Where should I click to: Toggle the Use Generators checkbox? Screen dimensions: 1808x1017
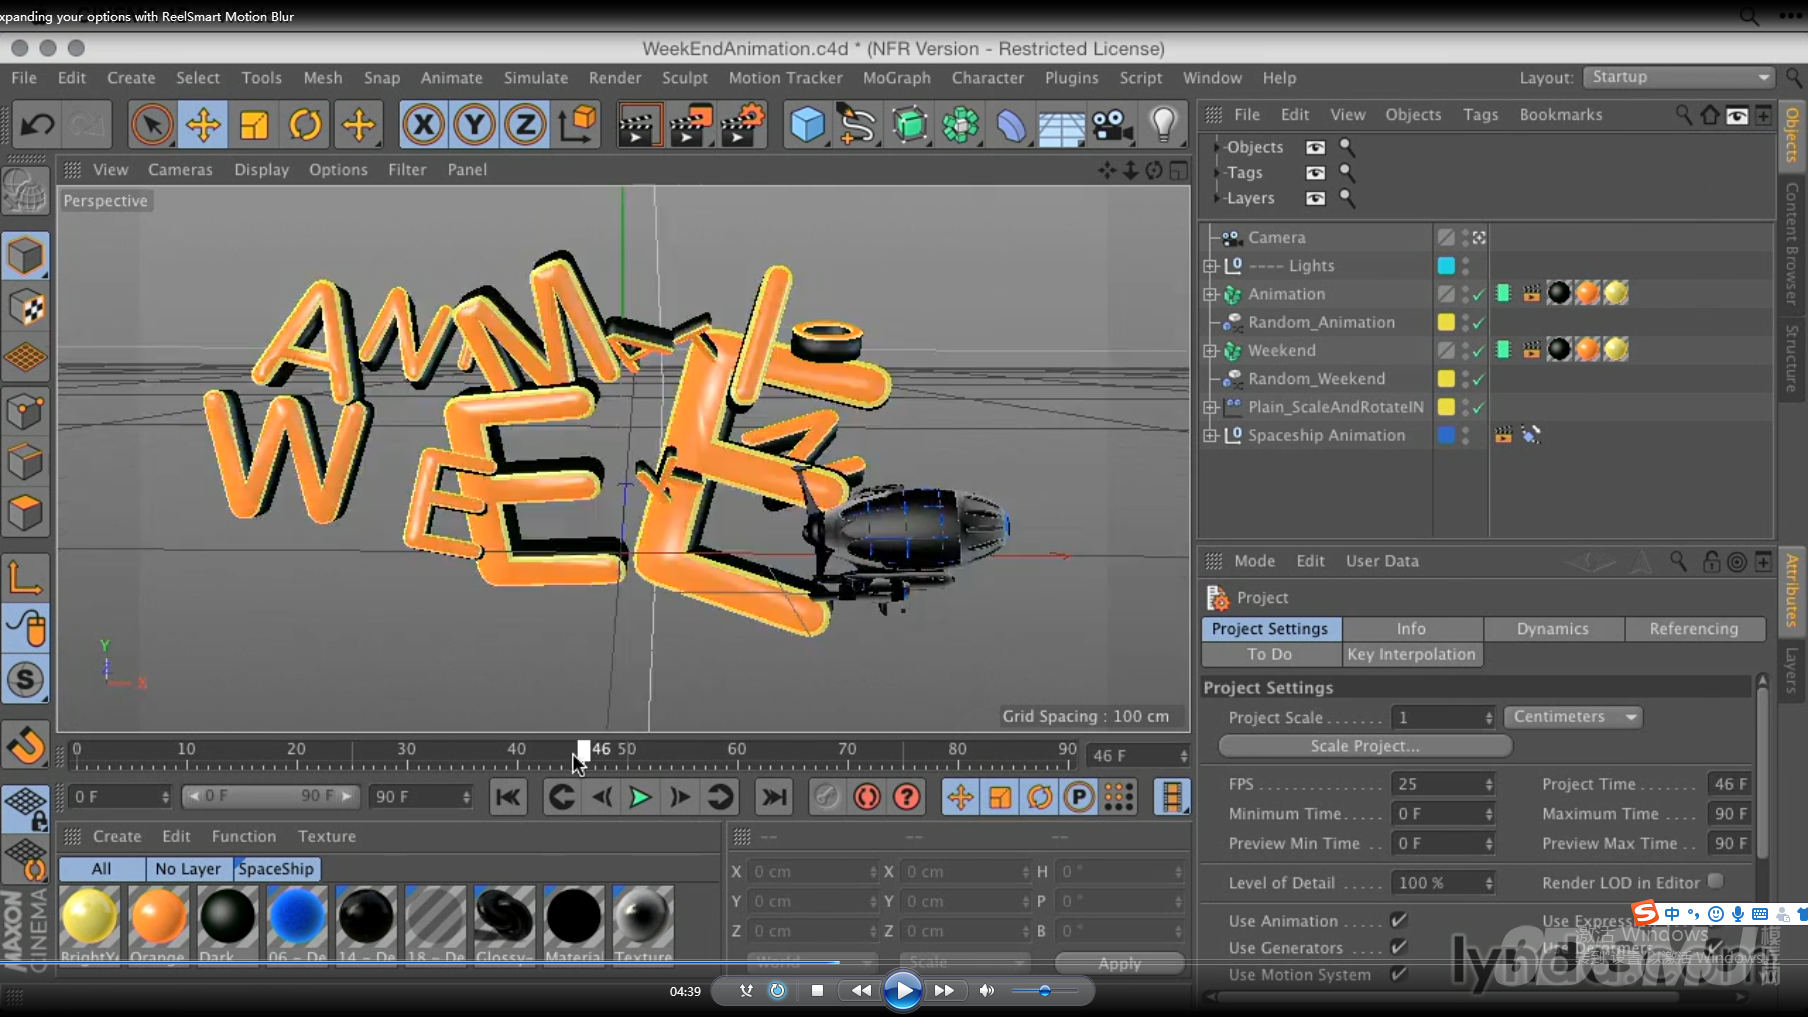click(x=1399, y=947)
